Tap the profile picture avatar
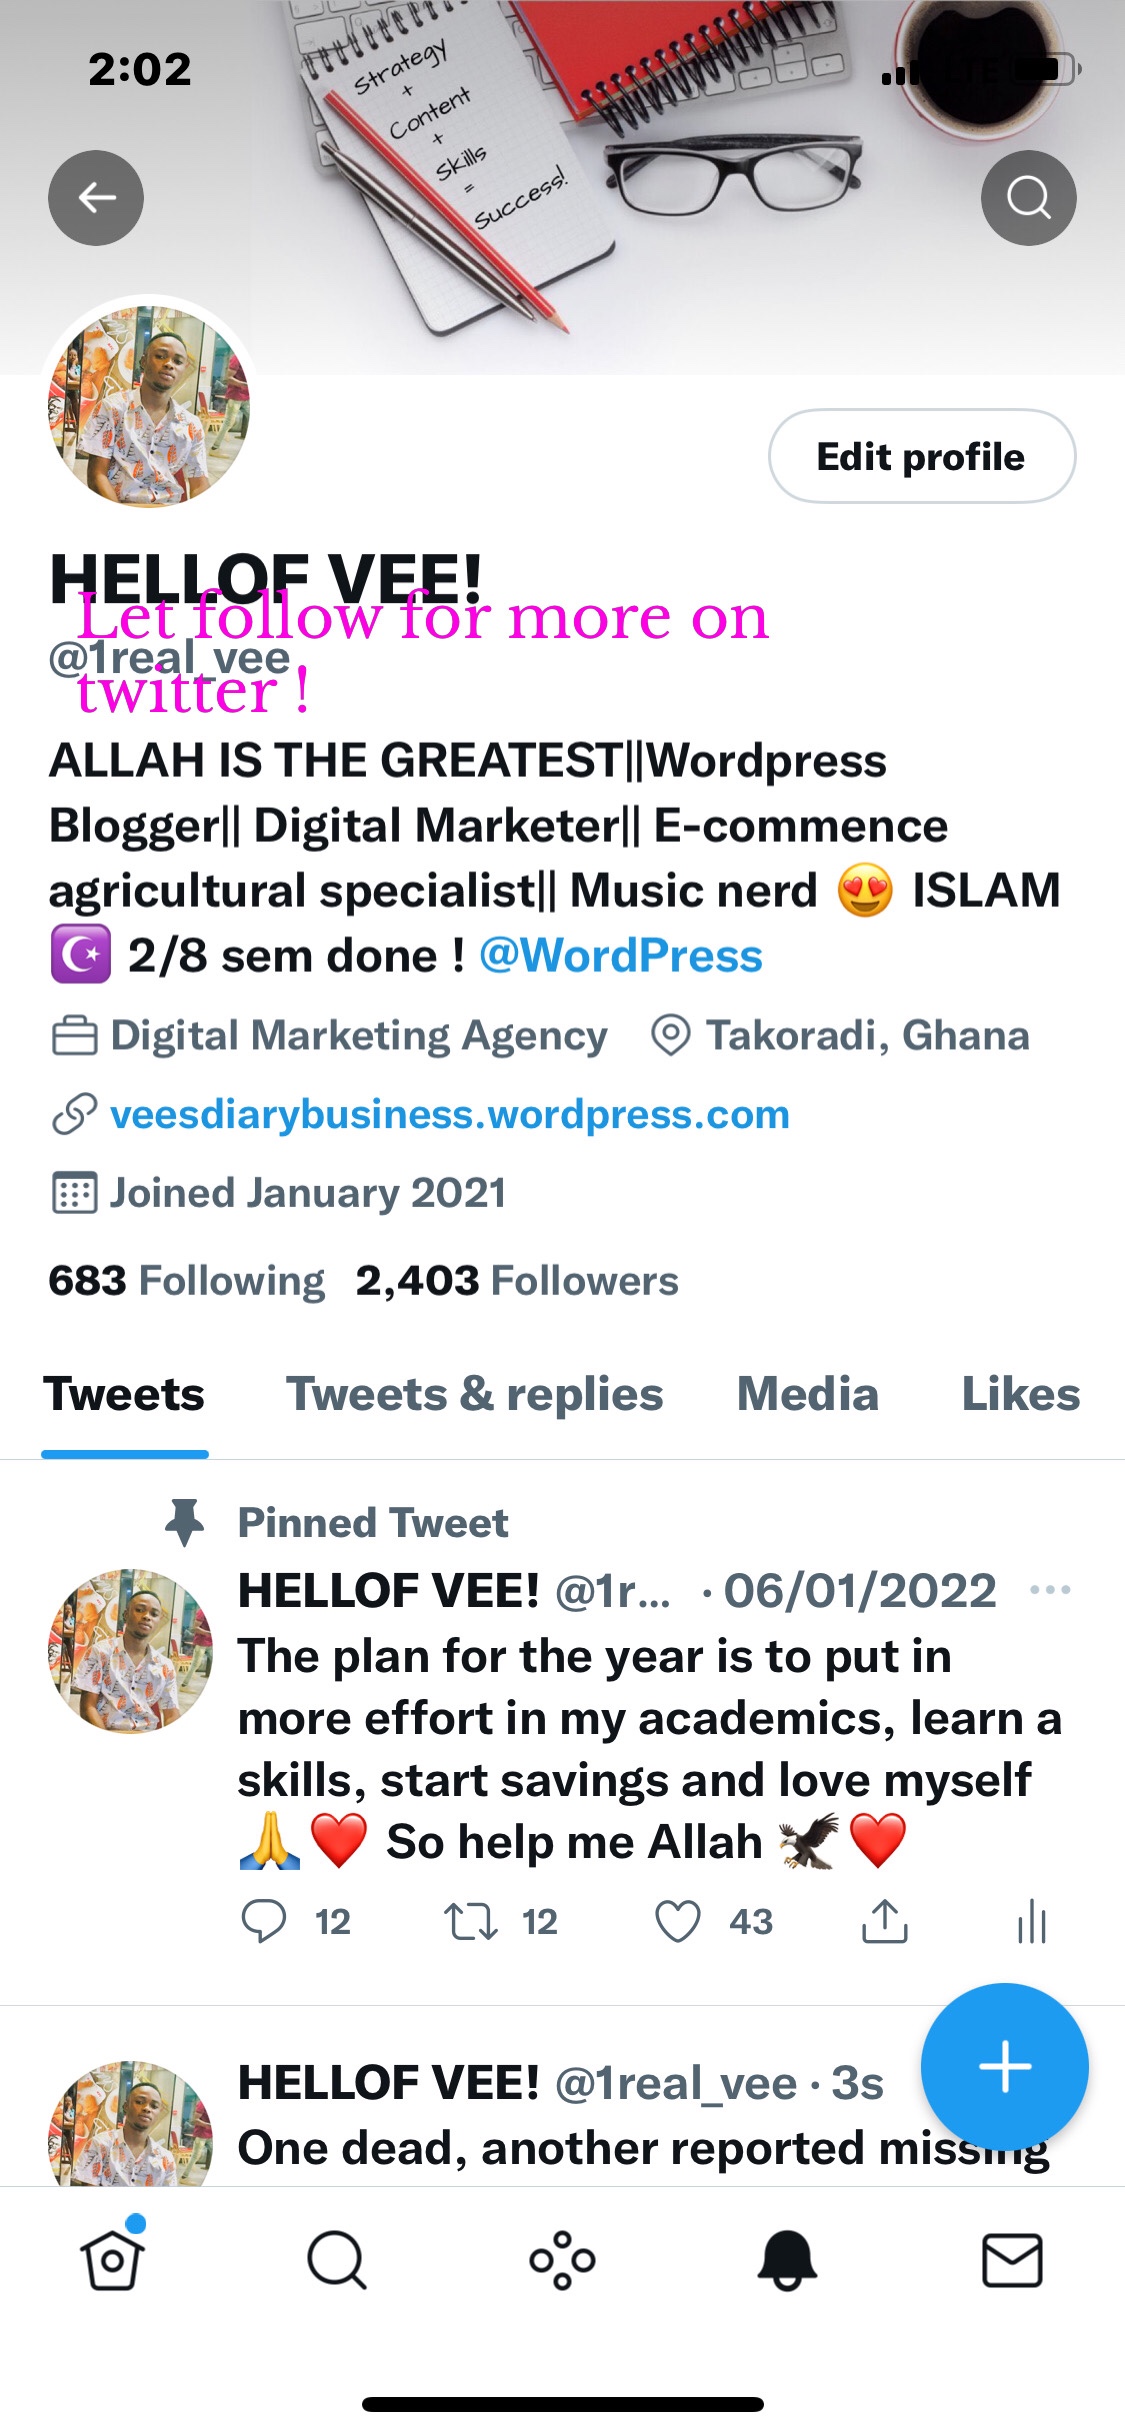Screen dimensions: 1125x2436 click(149, 406)
